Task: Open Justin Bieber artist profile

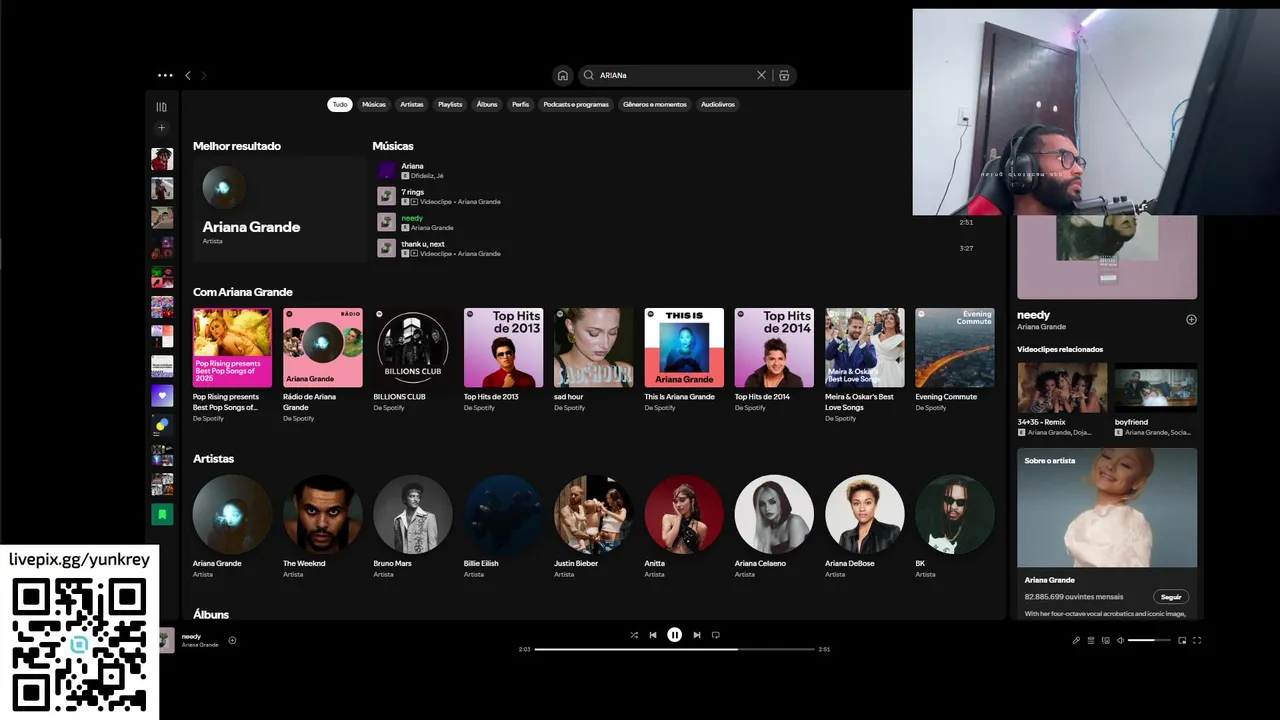Action: pyautogui.click(x=593, y=527)
